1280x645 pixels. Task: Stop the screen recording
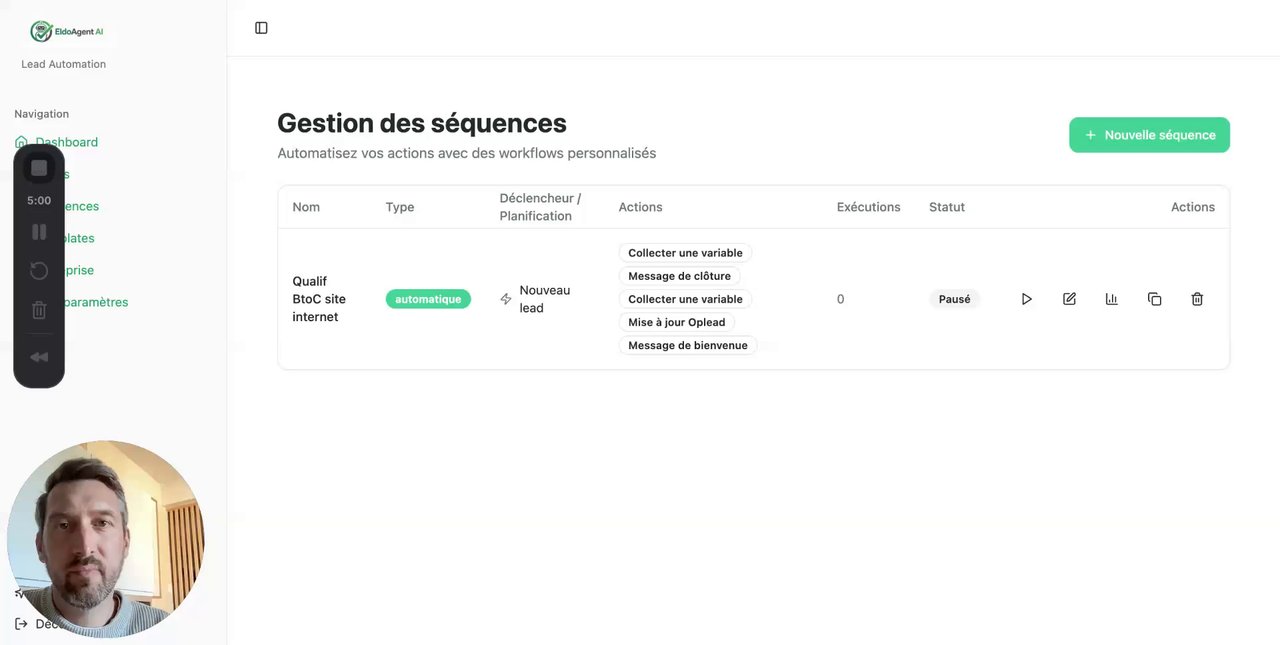(x=39, y=168)
